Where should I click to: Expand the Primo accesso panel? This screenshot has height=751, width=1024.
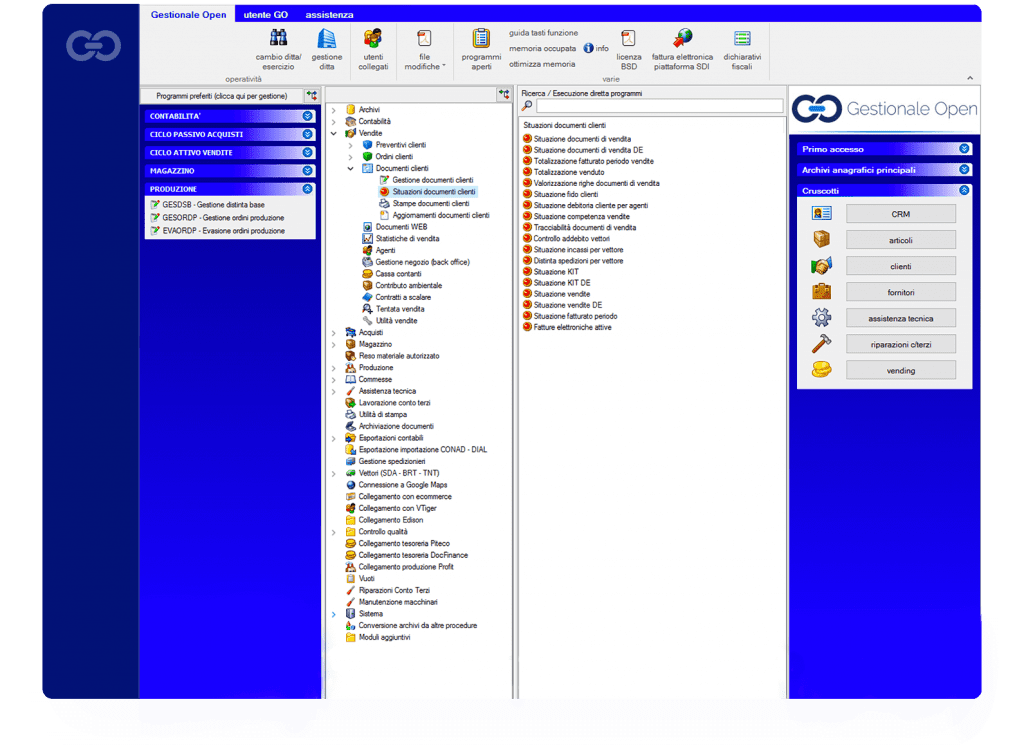964,149
